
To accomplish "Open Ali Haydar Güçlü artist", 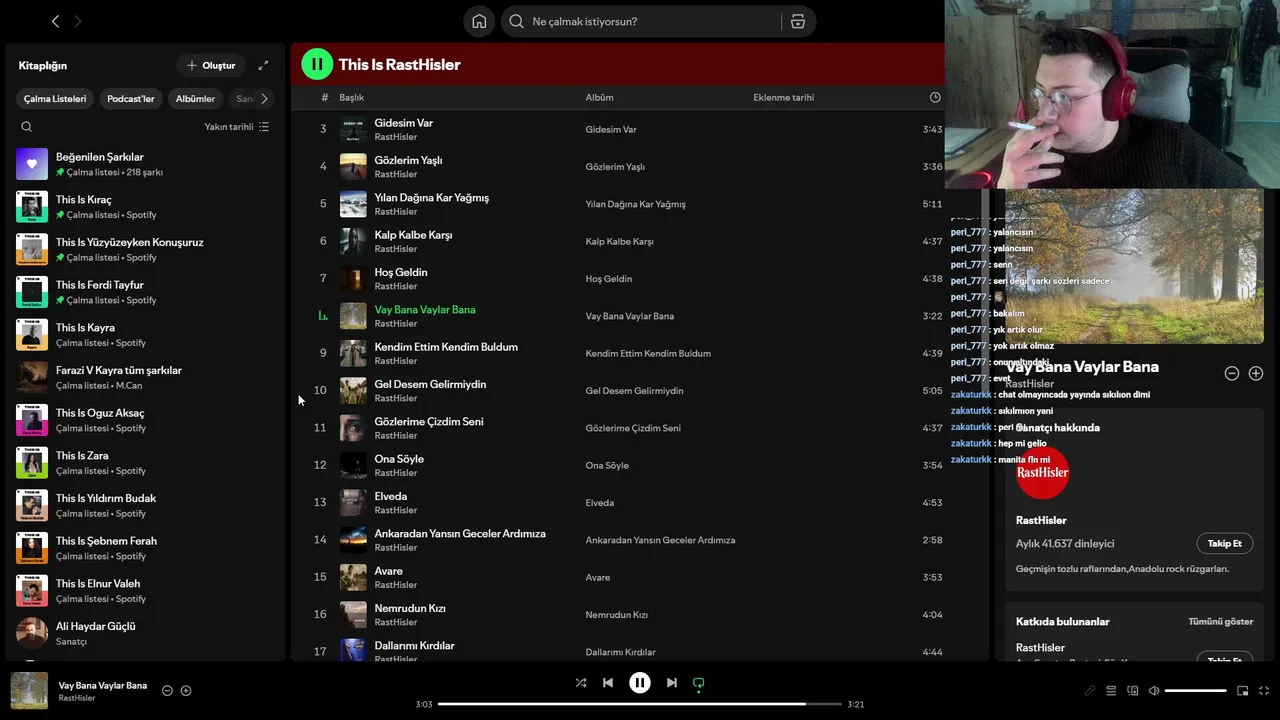I will coord(143,633).
